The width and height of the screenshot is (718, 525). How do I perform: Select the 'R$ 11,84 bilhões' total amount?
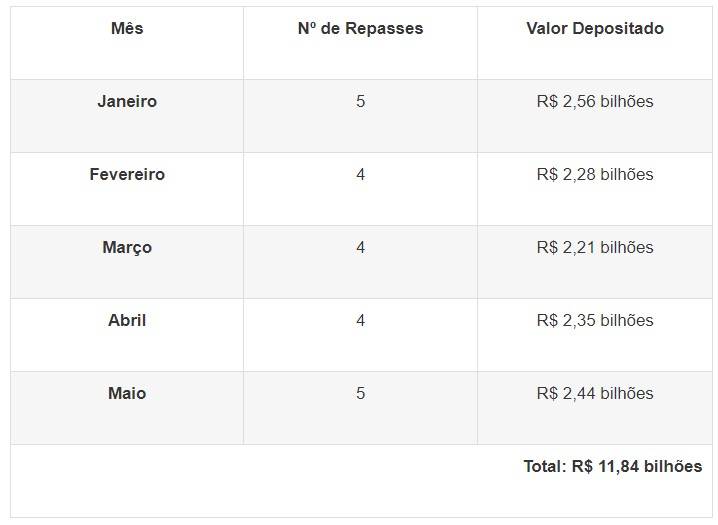point(637,467)
